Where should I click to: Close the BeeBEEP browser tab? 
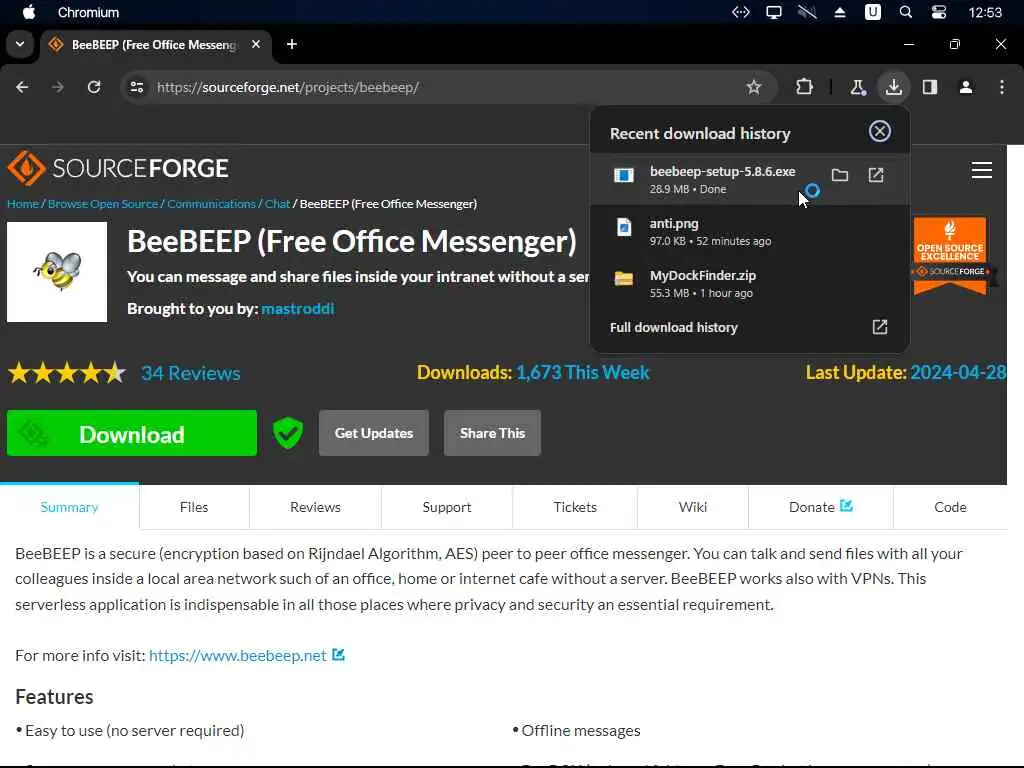(256, 44)
